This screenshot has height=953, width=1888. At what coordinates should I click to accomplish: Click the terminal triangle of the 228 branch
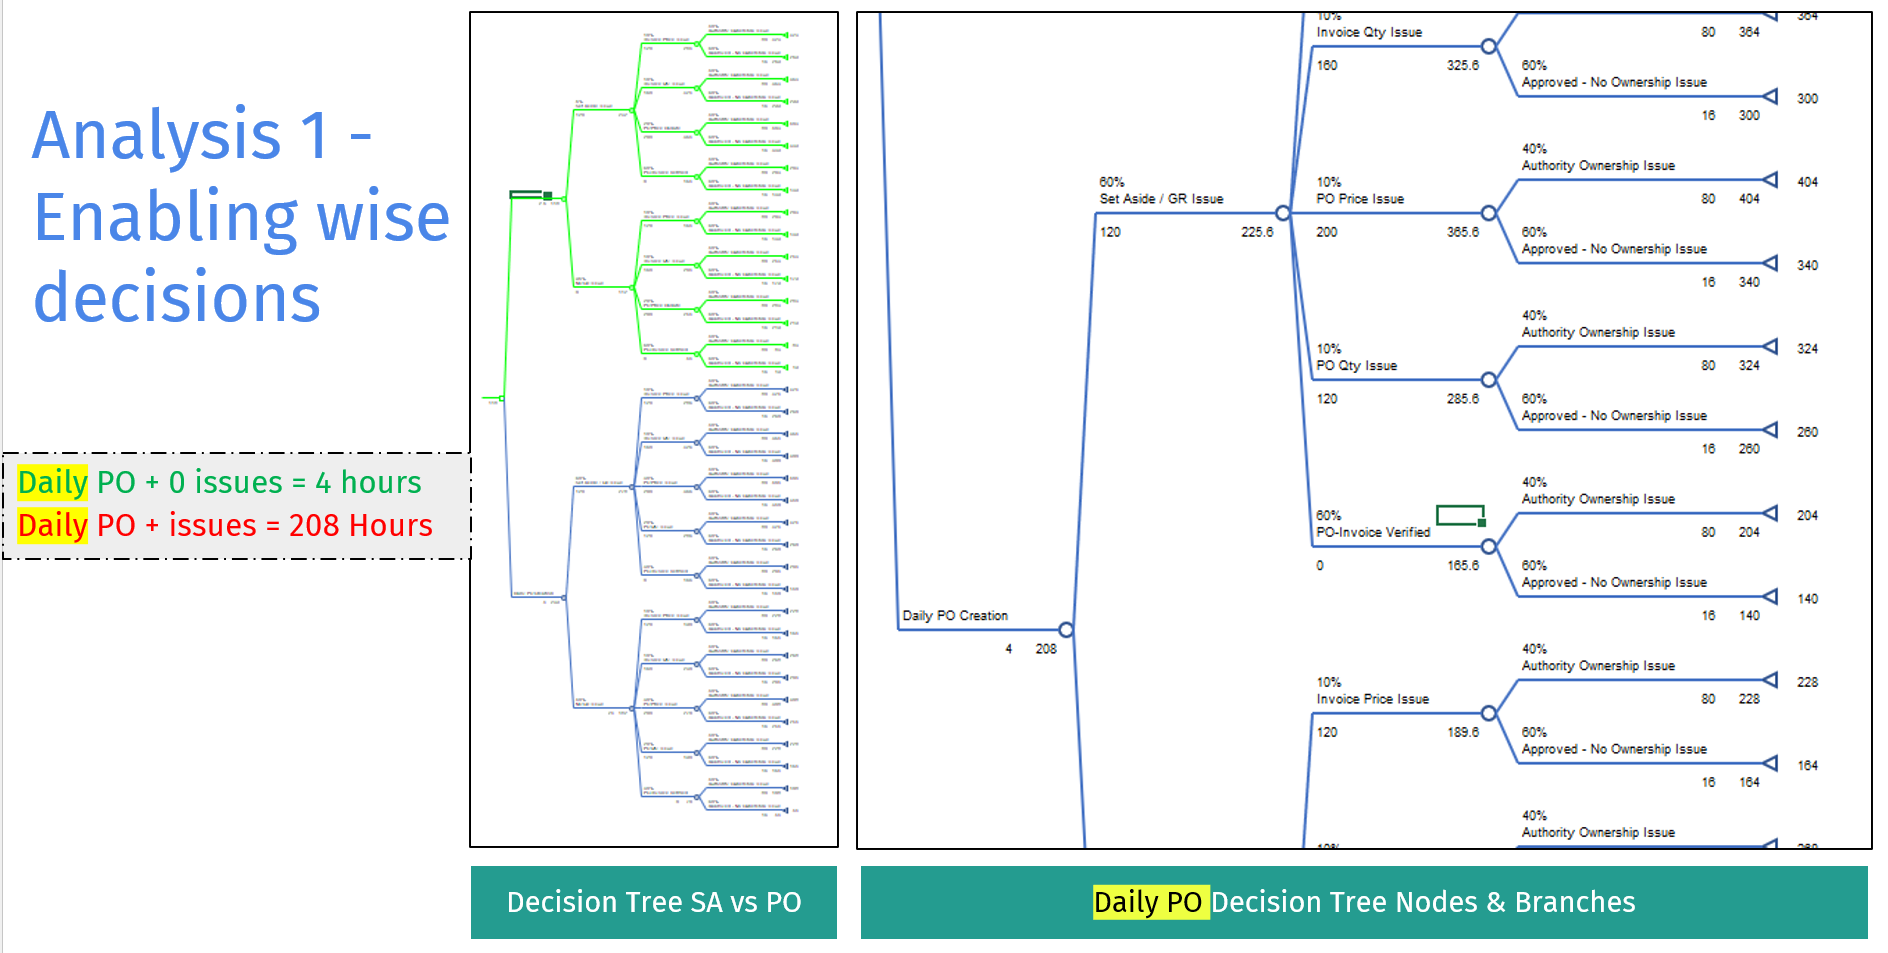1770,680
